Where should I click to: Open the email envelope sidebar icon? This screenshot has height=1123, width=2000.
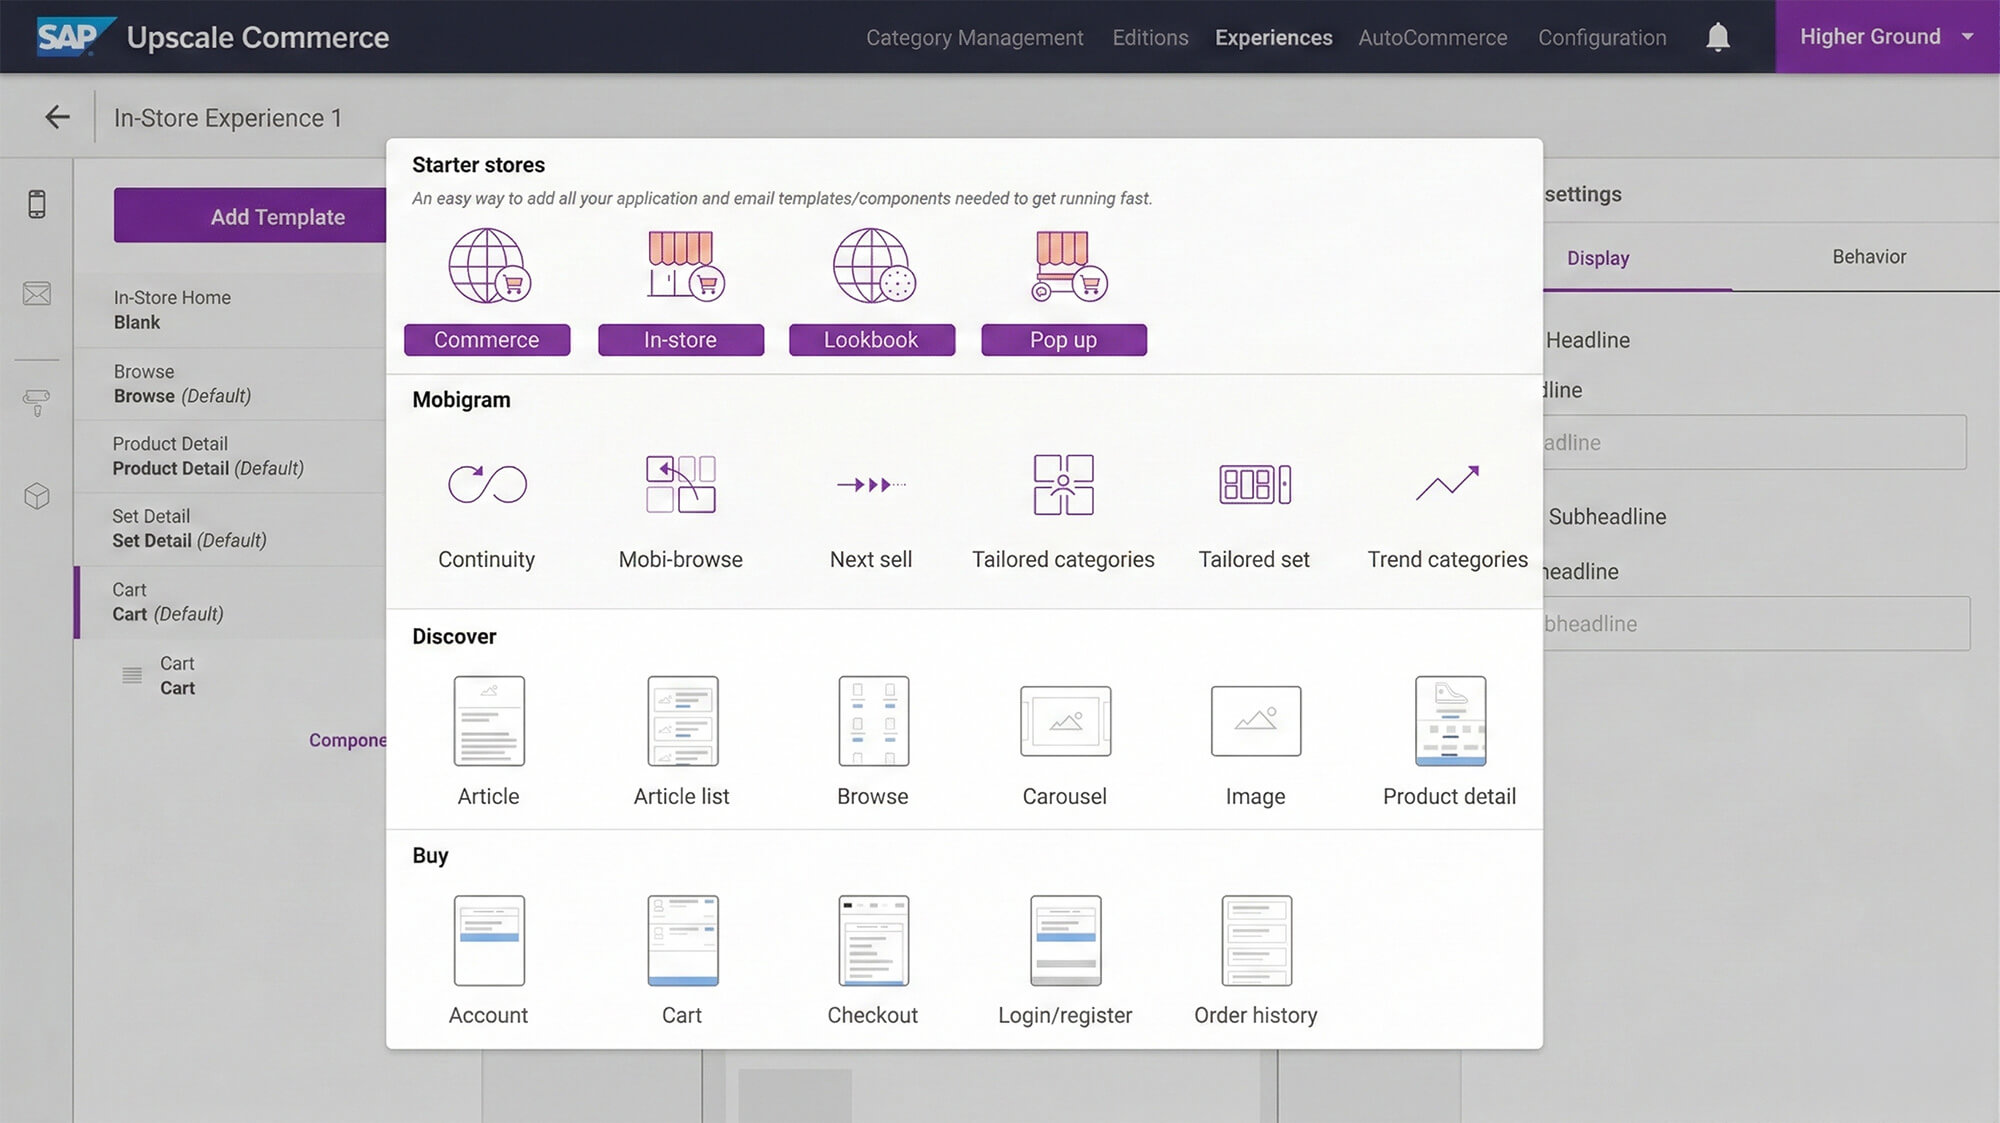click(x=37, y=294)
